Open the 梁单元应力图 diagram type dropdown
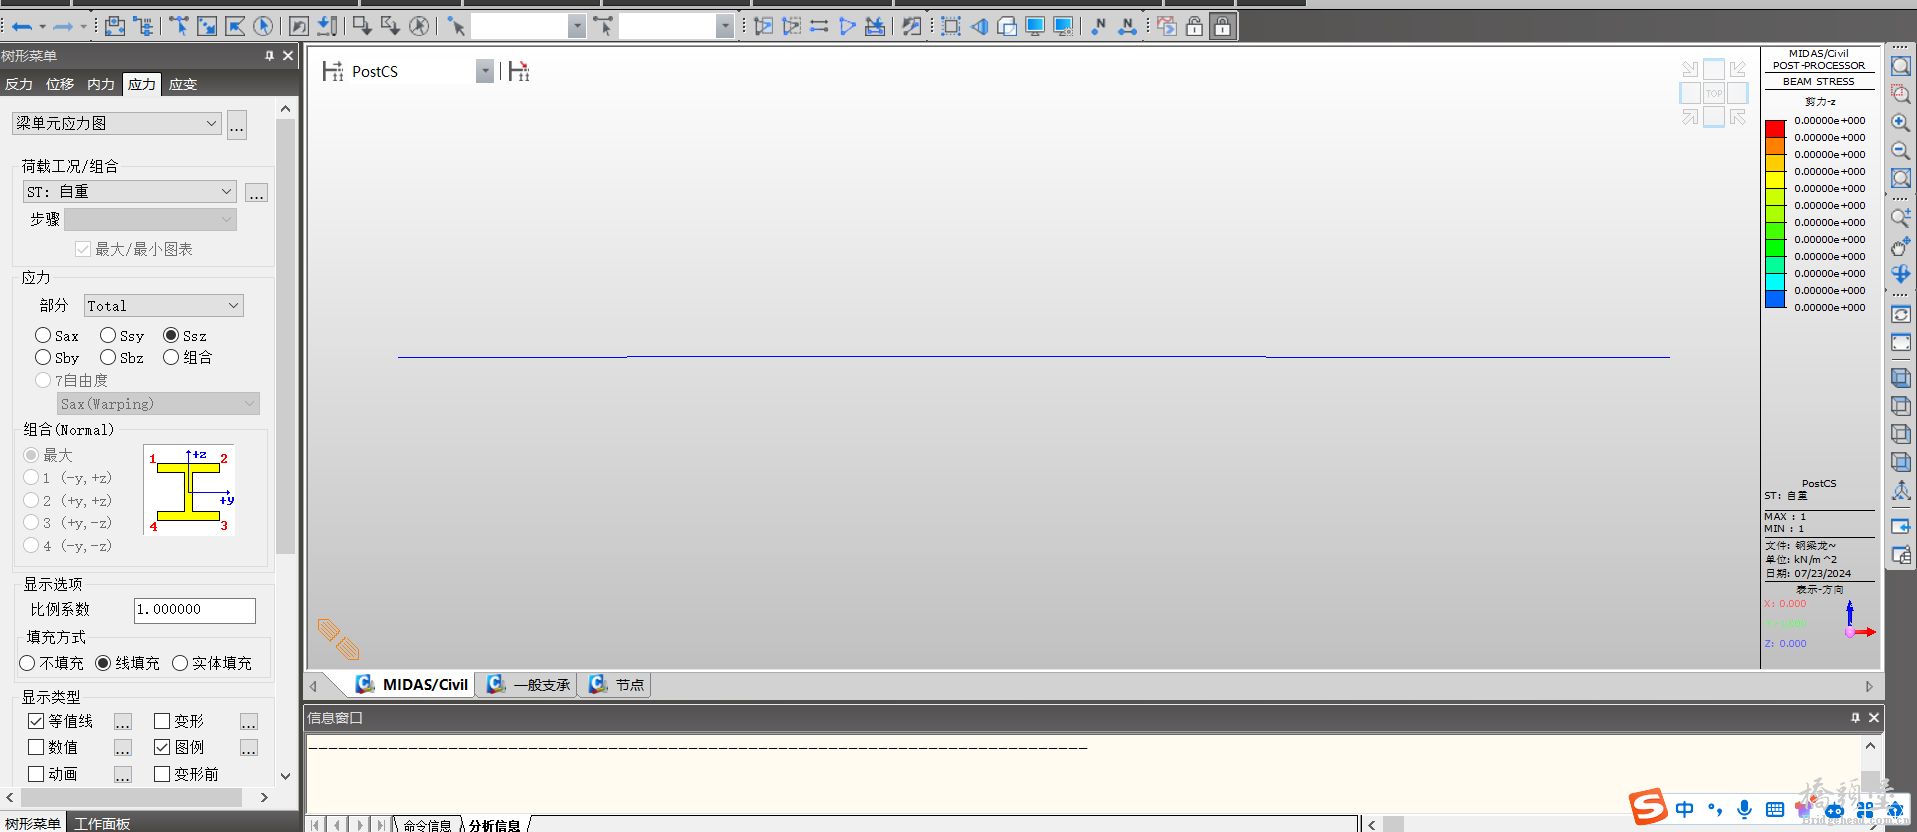 [x=116, y=123]
